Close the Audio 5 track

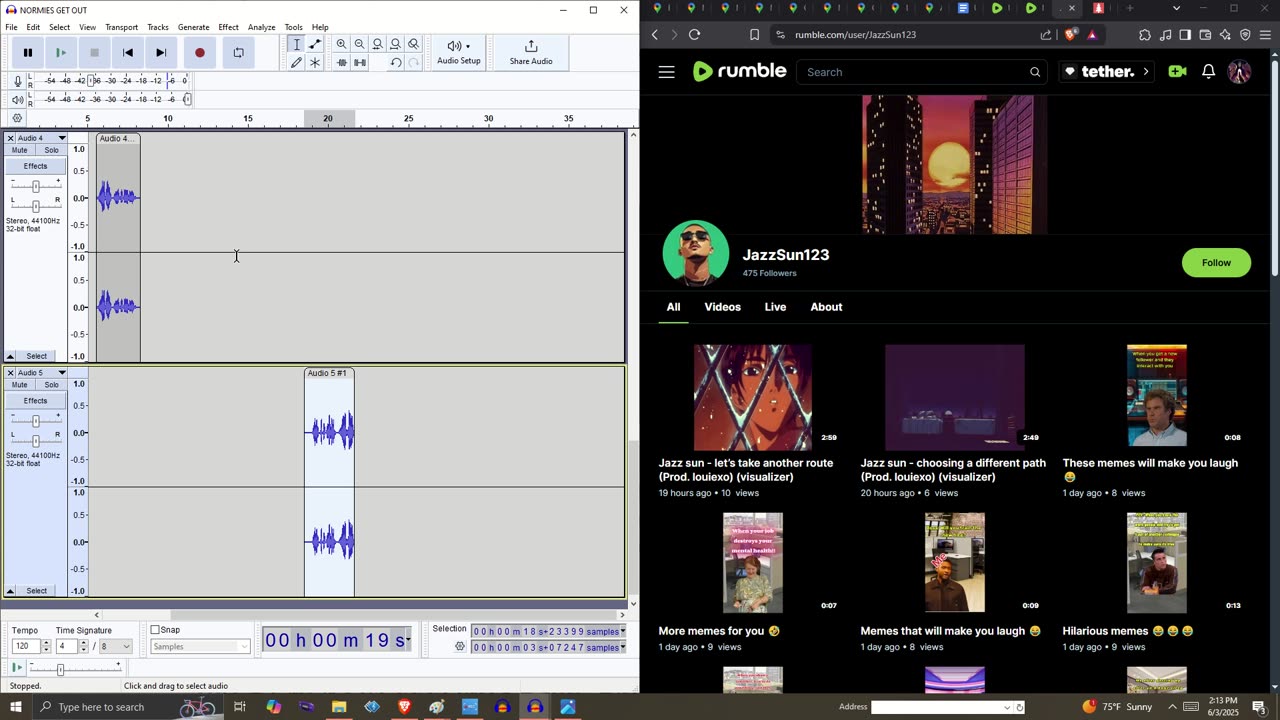pos(10,373)
